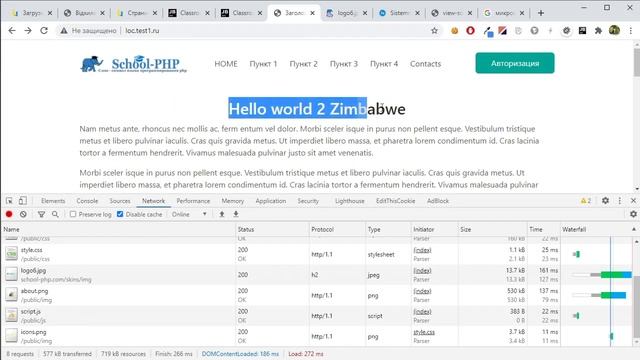Click the Авторизация button
640x360 pixels.
515,63
